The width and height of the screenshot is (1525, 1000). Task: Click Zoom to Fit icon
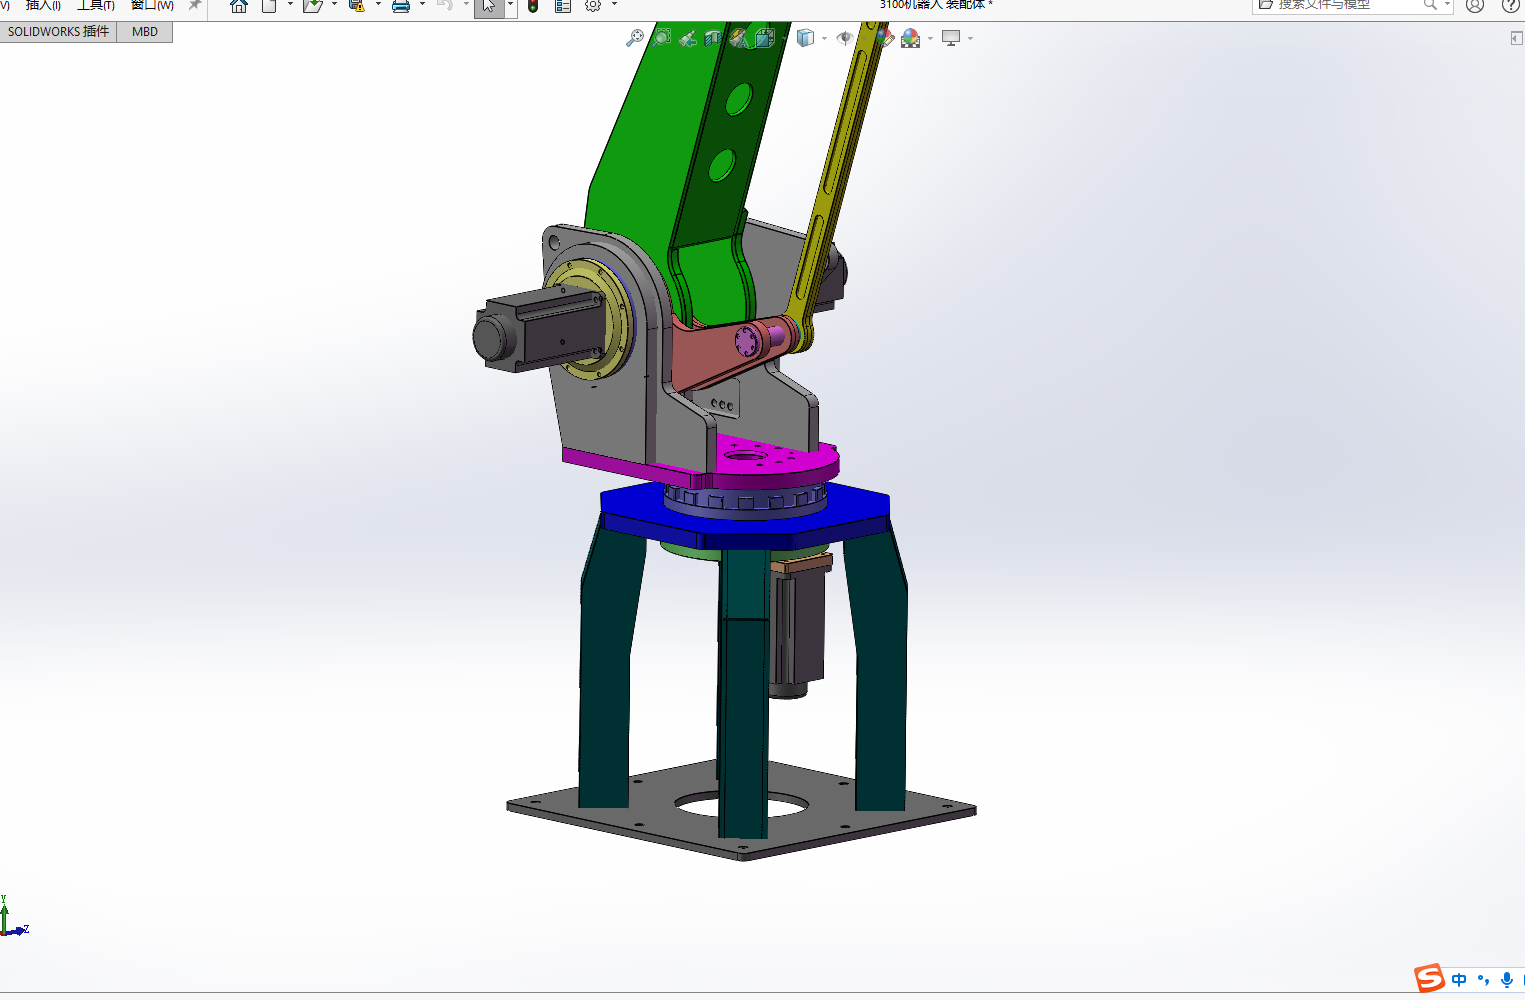point(635,38)
